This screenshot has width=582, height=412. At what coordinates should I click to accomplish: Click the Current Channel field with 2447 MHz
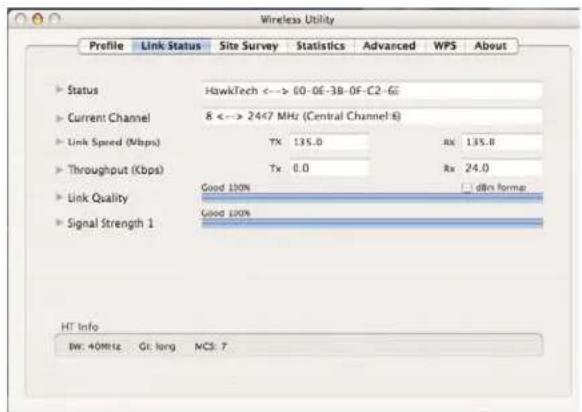tap(372, 117)
